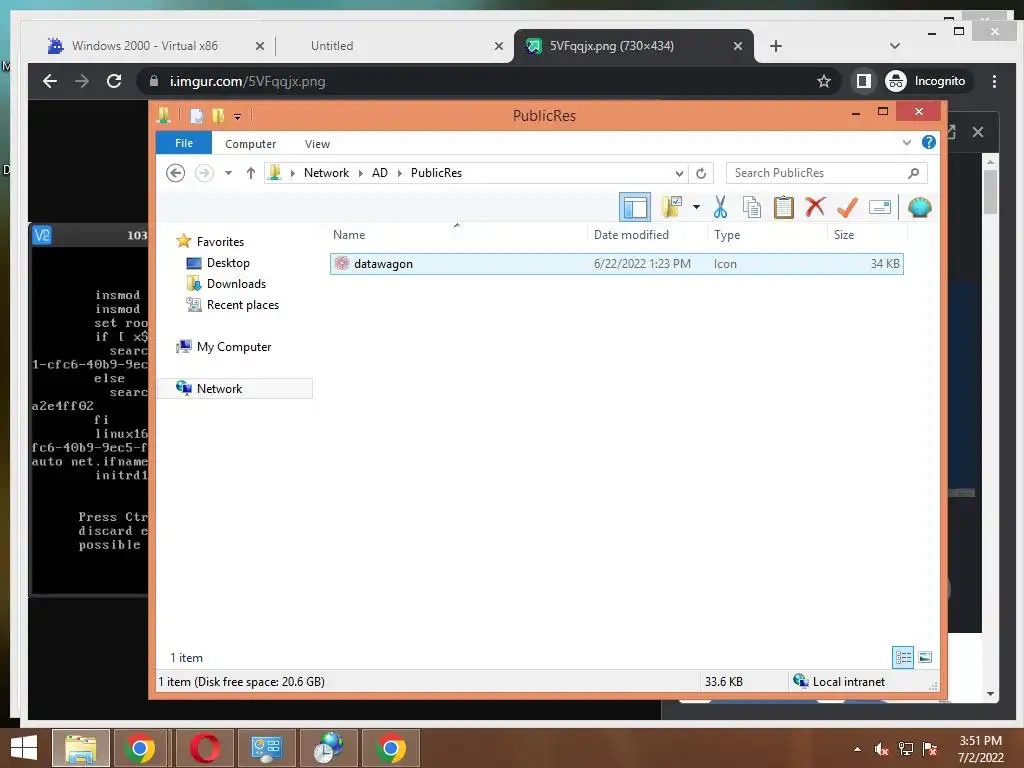Open a new Chrome tab

click(775, 46)
